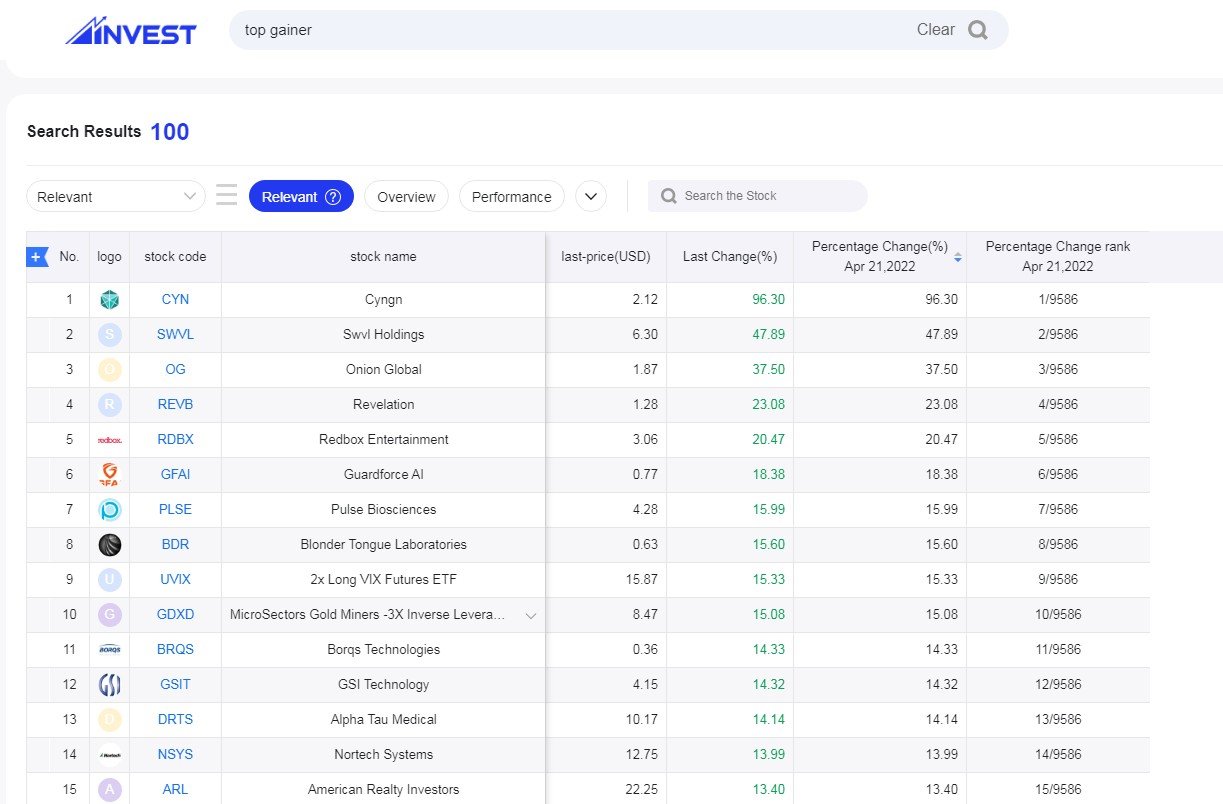Click the 22.25 last-price cell

[606, 789]
